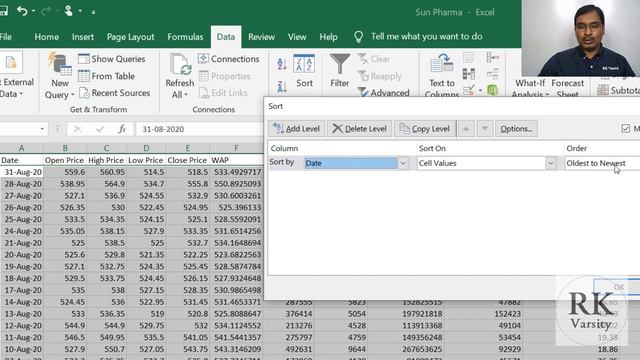Click the Undo arrow icon

pos(22,11)
